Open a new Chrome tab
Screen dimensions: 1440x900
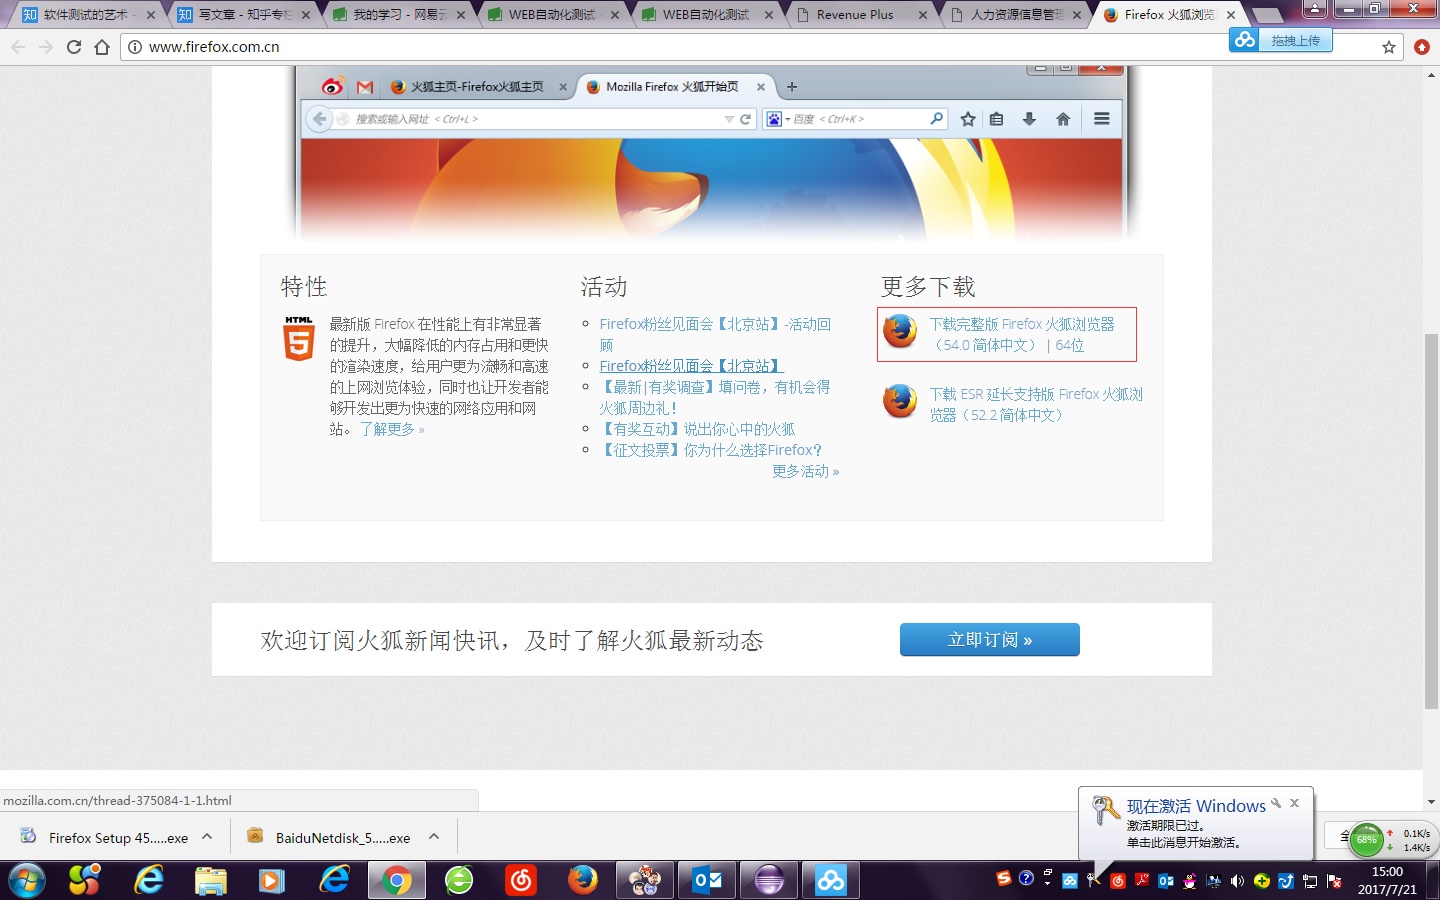click(1268, 15)
